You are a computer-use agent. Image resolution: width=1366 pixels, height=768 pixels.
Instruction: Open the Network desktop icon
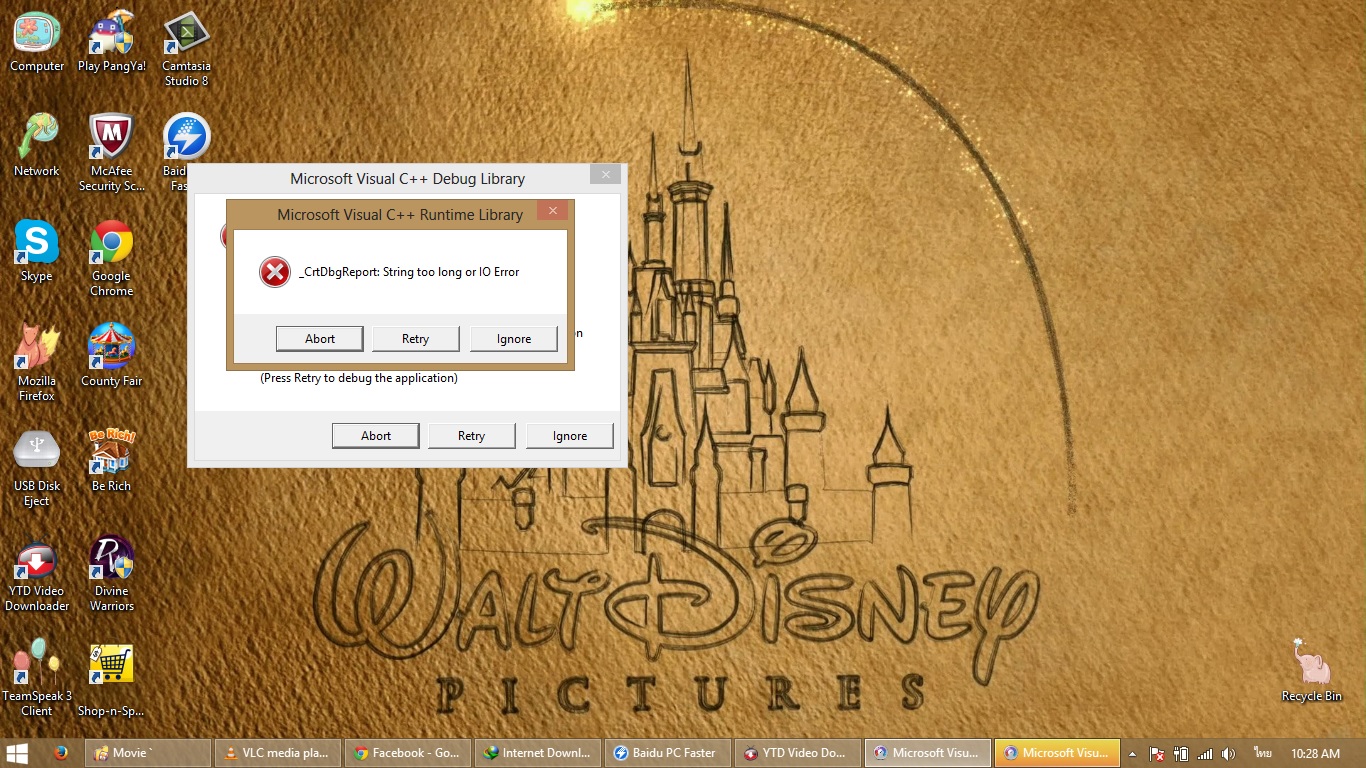[37, 145]
